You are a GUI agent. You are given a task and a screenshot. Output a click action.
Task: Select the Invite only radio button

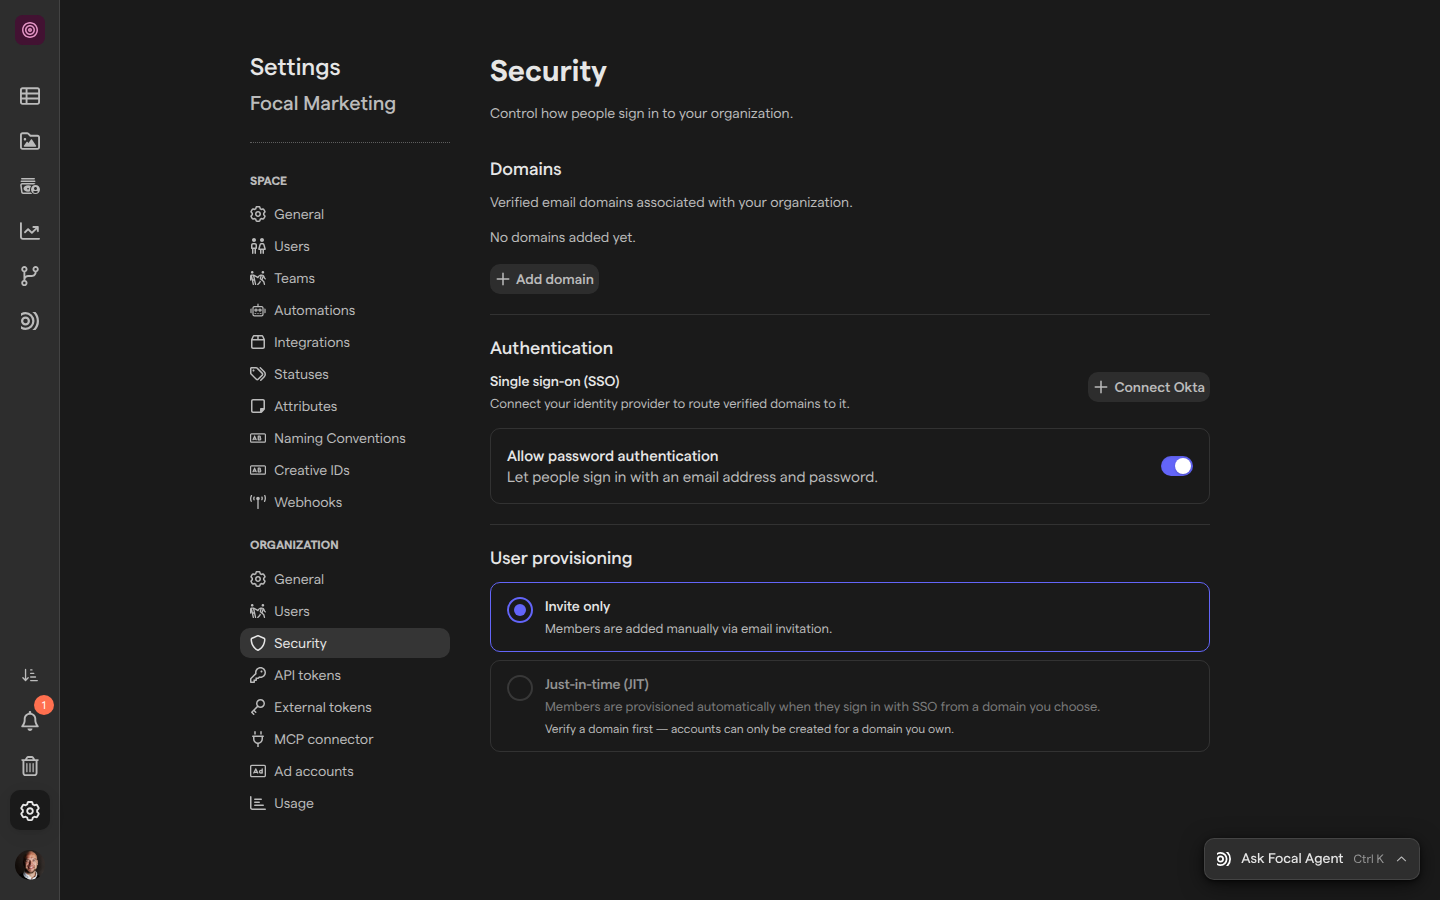coord(520,610)
